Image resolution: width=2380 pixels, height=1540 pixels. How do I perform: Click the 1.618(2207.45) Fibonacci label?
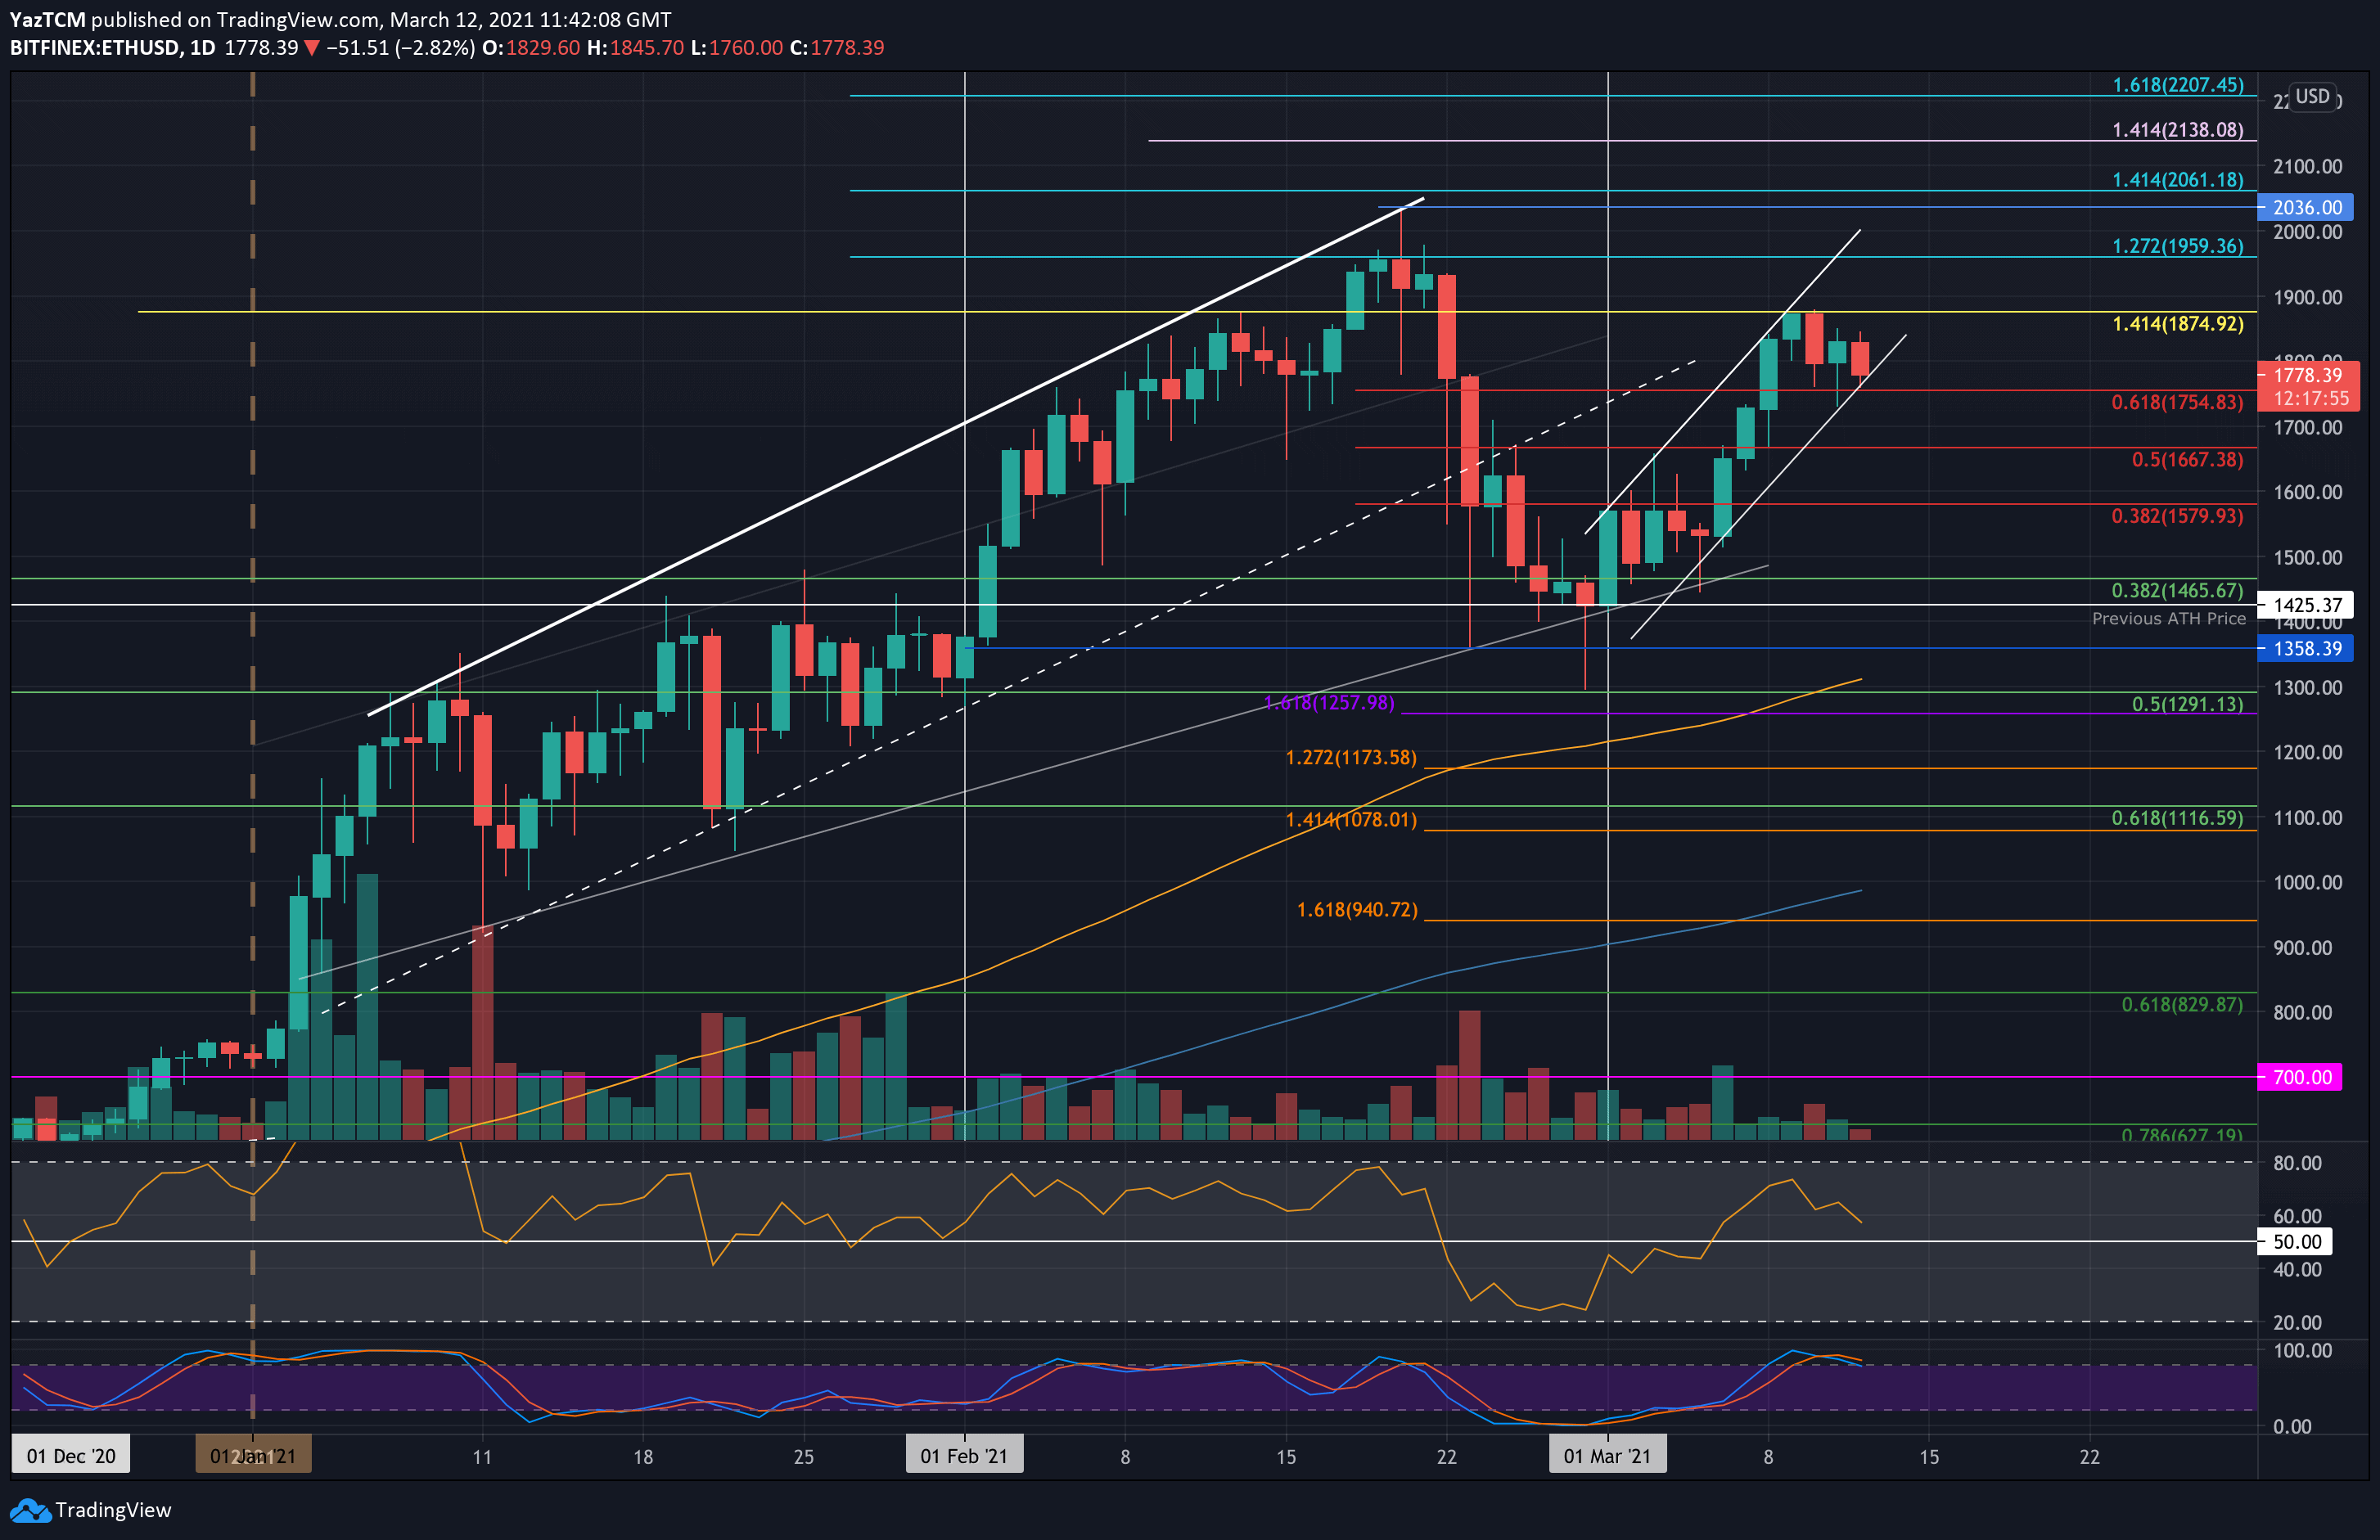pyautogui.click(x=2177, y=85)
